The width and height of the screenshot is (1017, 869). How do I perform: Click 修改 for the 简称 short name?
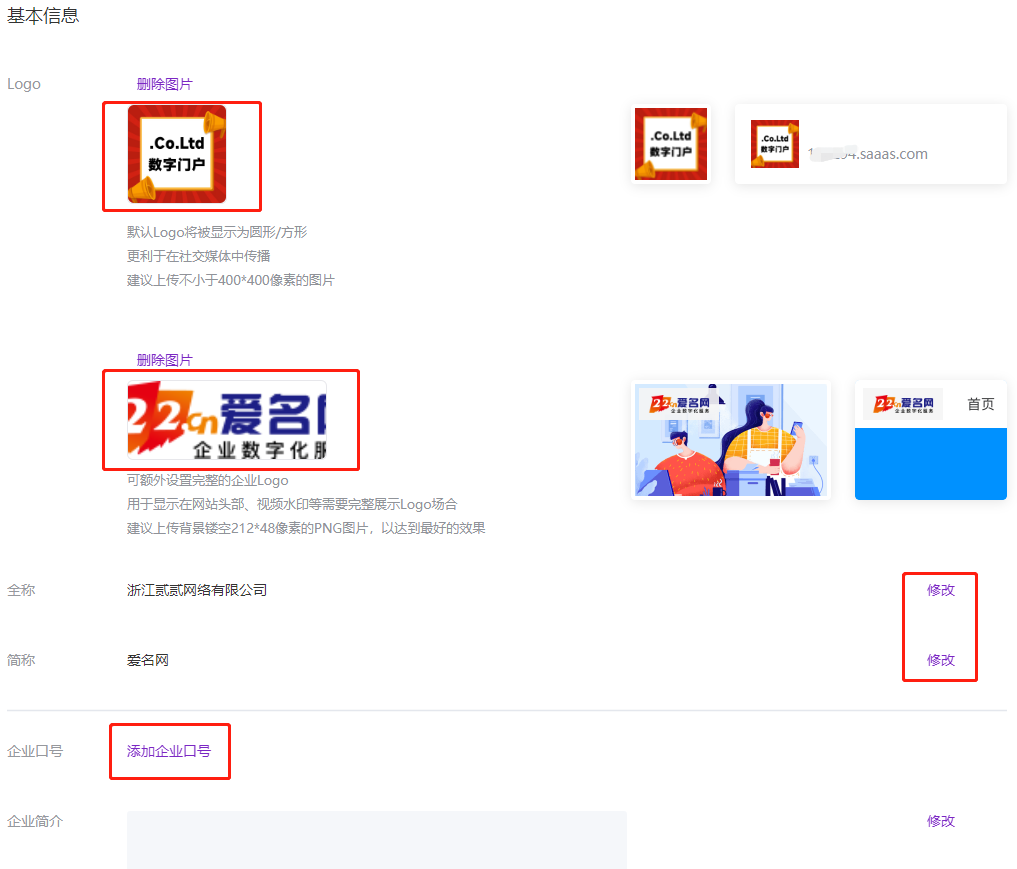point(940,660)
